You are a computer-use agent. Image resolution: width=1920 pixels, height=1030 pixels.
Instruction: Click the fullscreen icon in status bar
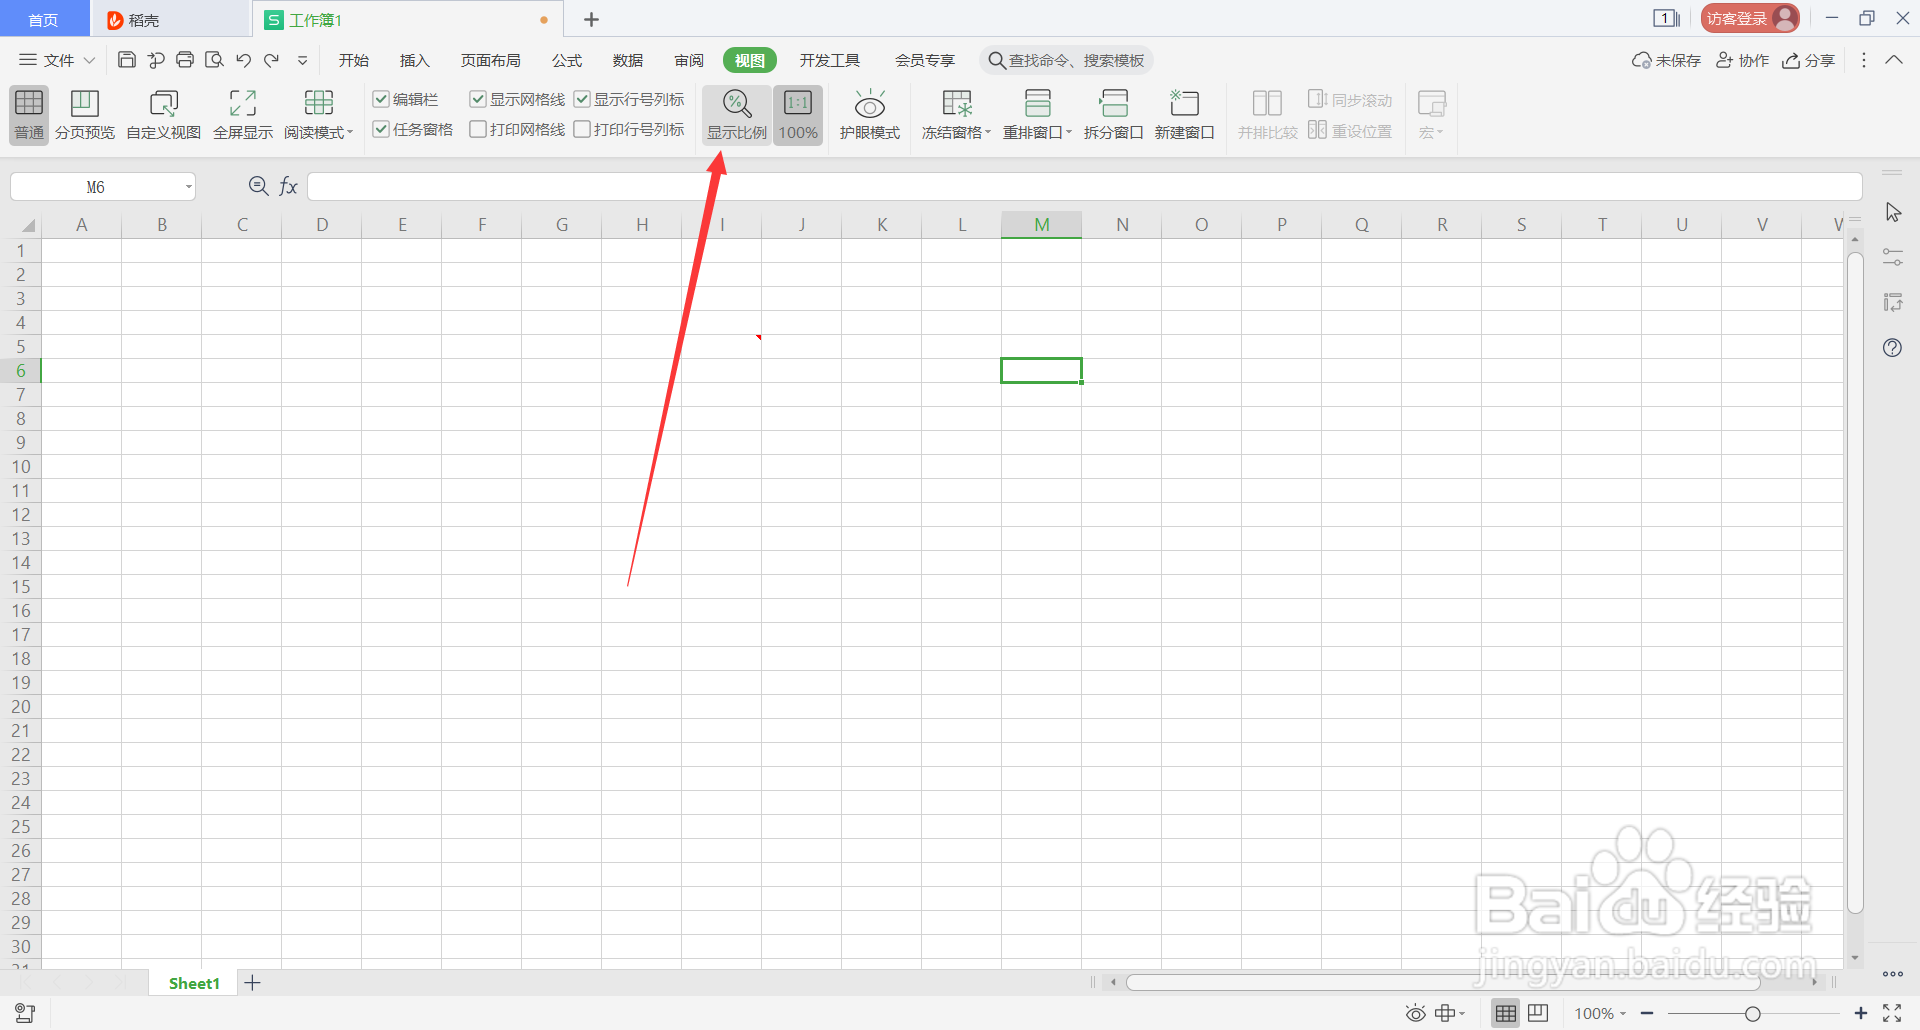coord(1892,1013)
